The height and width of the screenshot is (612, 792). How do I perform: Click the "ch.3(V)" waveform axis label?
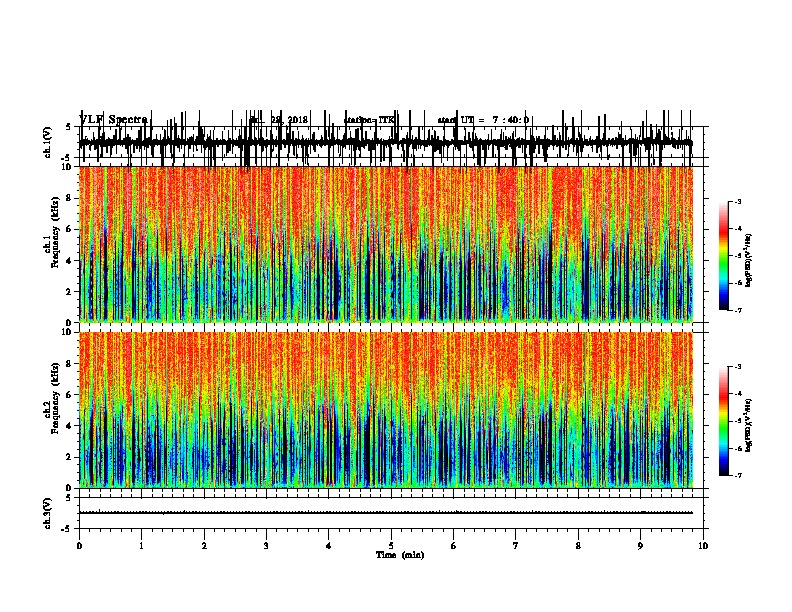point(48,513)
